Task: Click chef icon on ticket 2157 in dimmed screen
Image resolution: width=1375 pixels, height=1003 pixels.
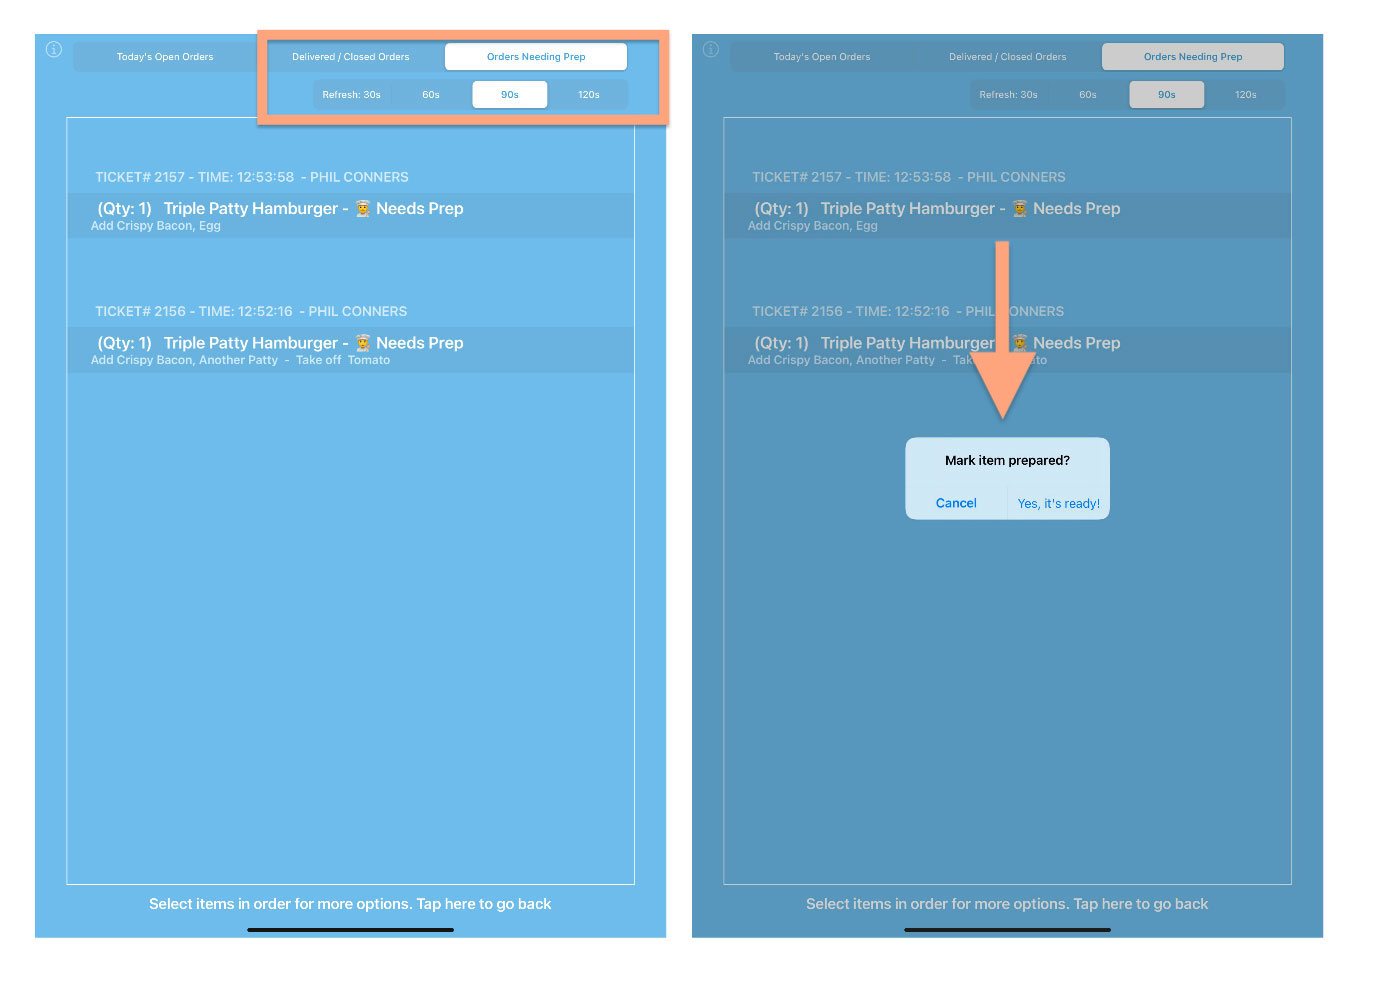Action: [1020, 208]
